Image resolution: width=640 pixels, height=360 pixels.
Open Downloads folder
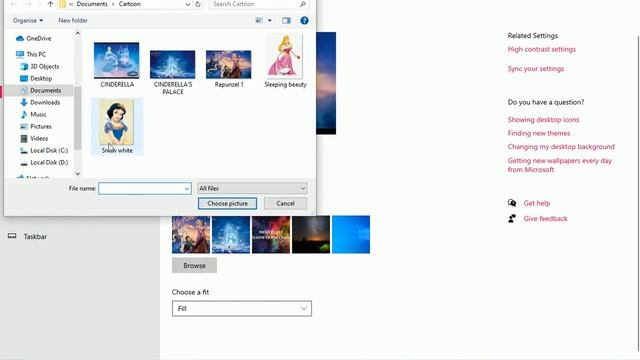[x=40, y=102]
